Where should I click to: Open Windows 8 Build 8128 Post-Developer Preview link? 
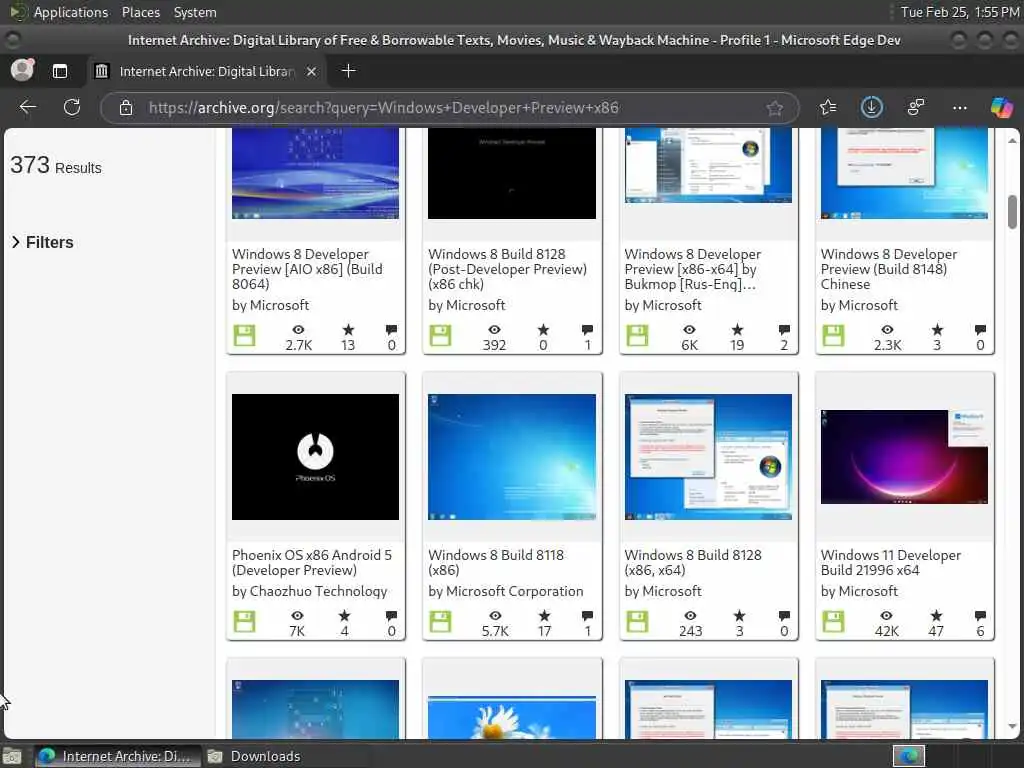507,269
